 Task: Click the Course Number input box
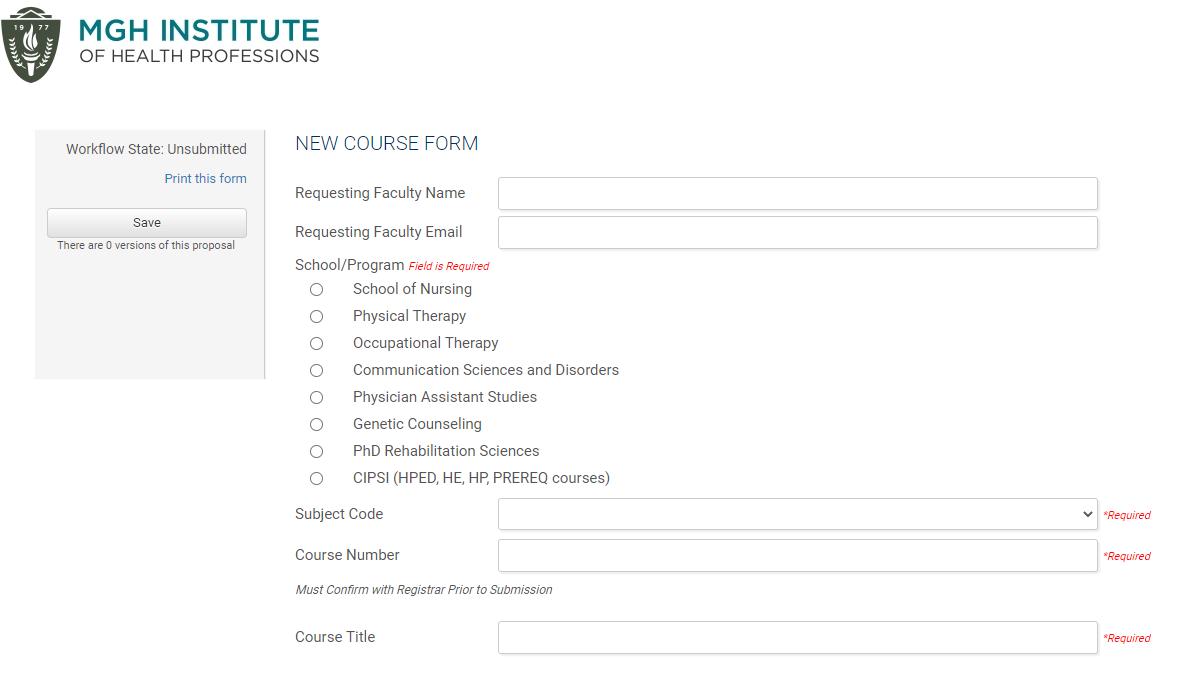pos(797,555)
